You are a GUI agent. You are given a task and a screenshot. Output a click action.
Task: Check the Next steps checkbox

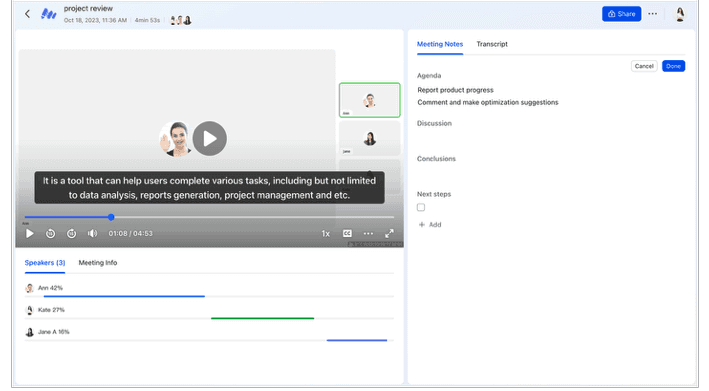pyautogui.click(x=421, y=207)
